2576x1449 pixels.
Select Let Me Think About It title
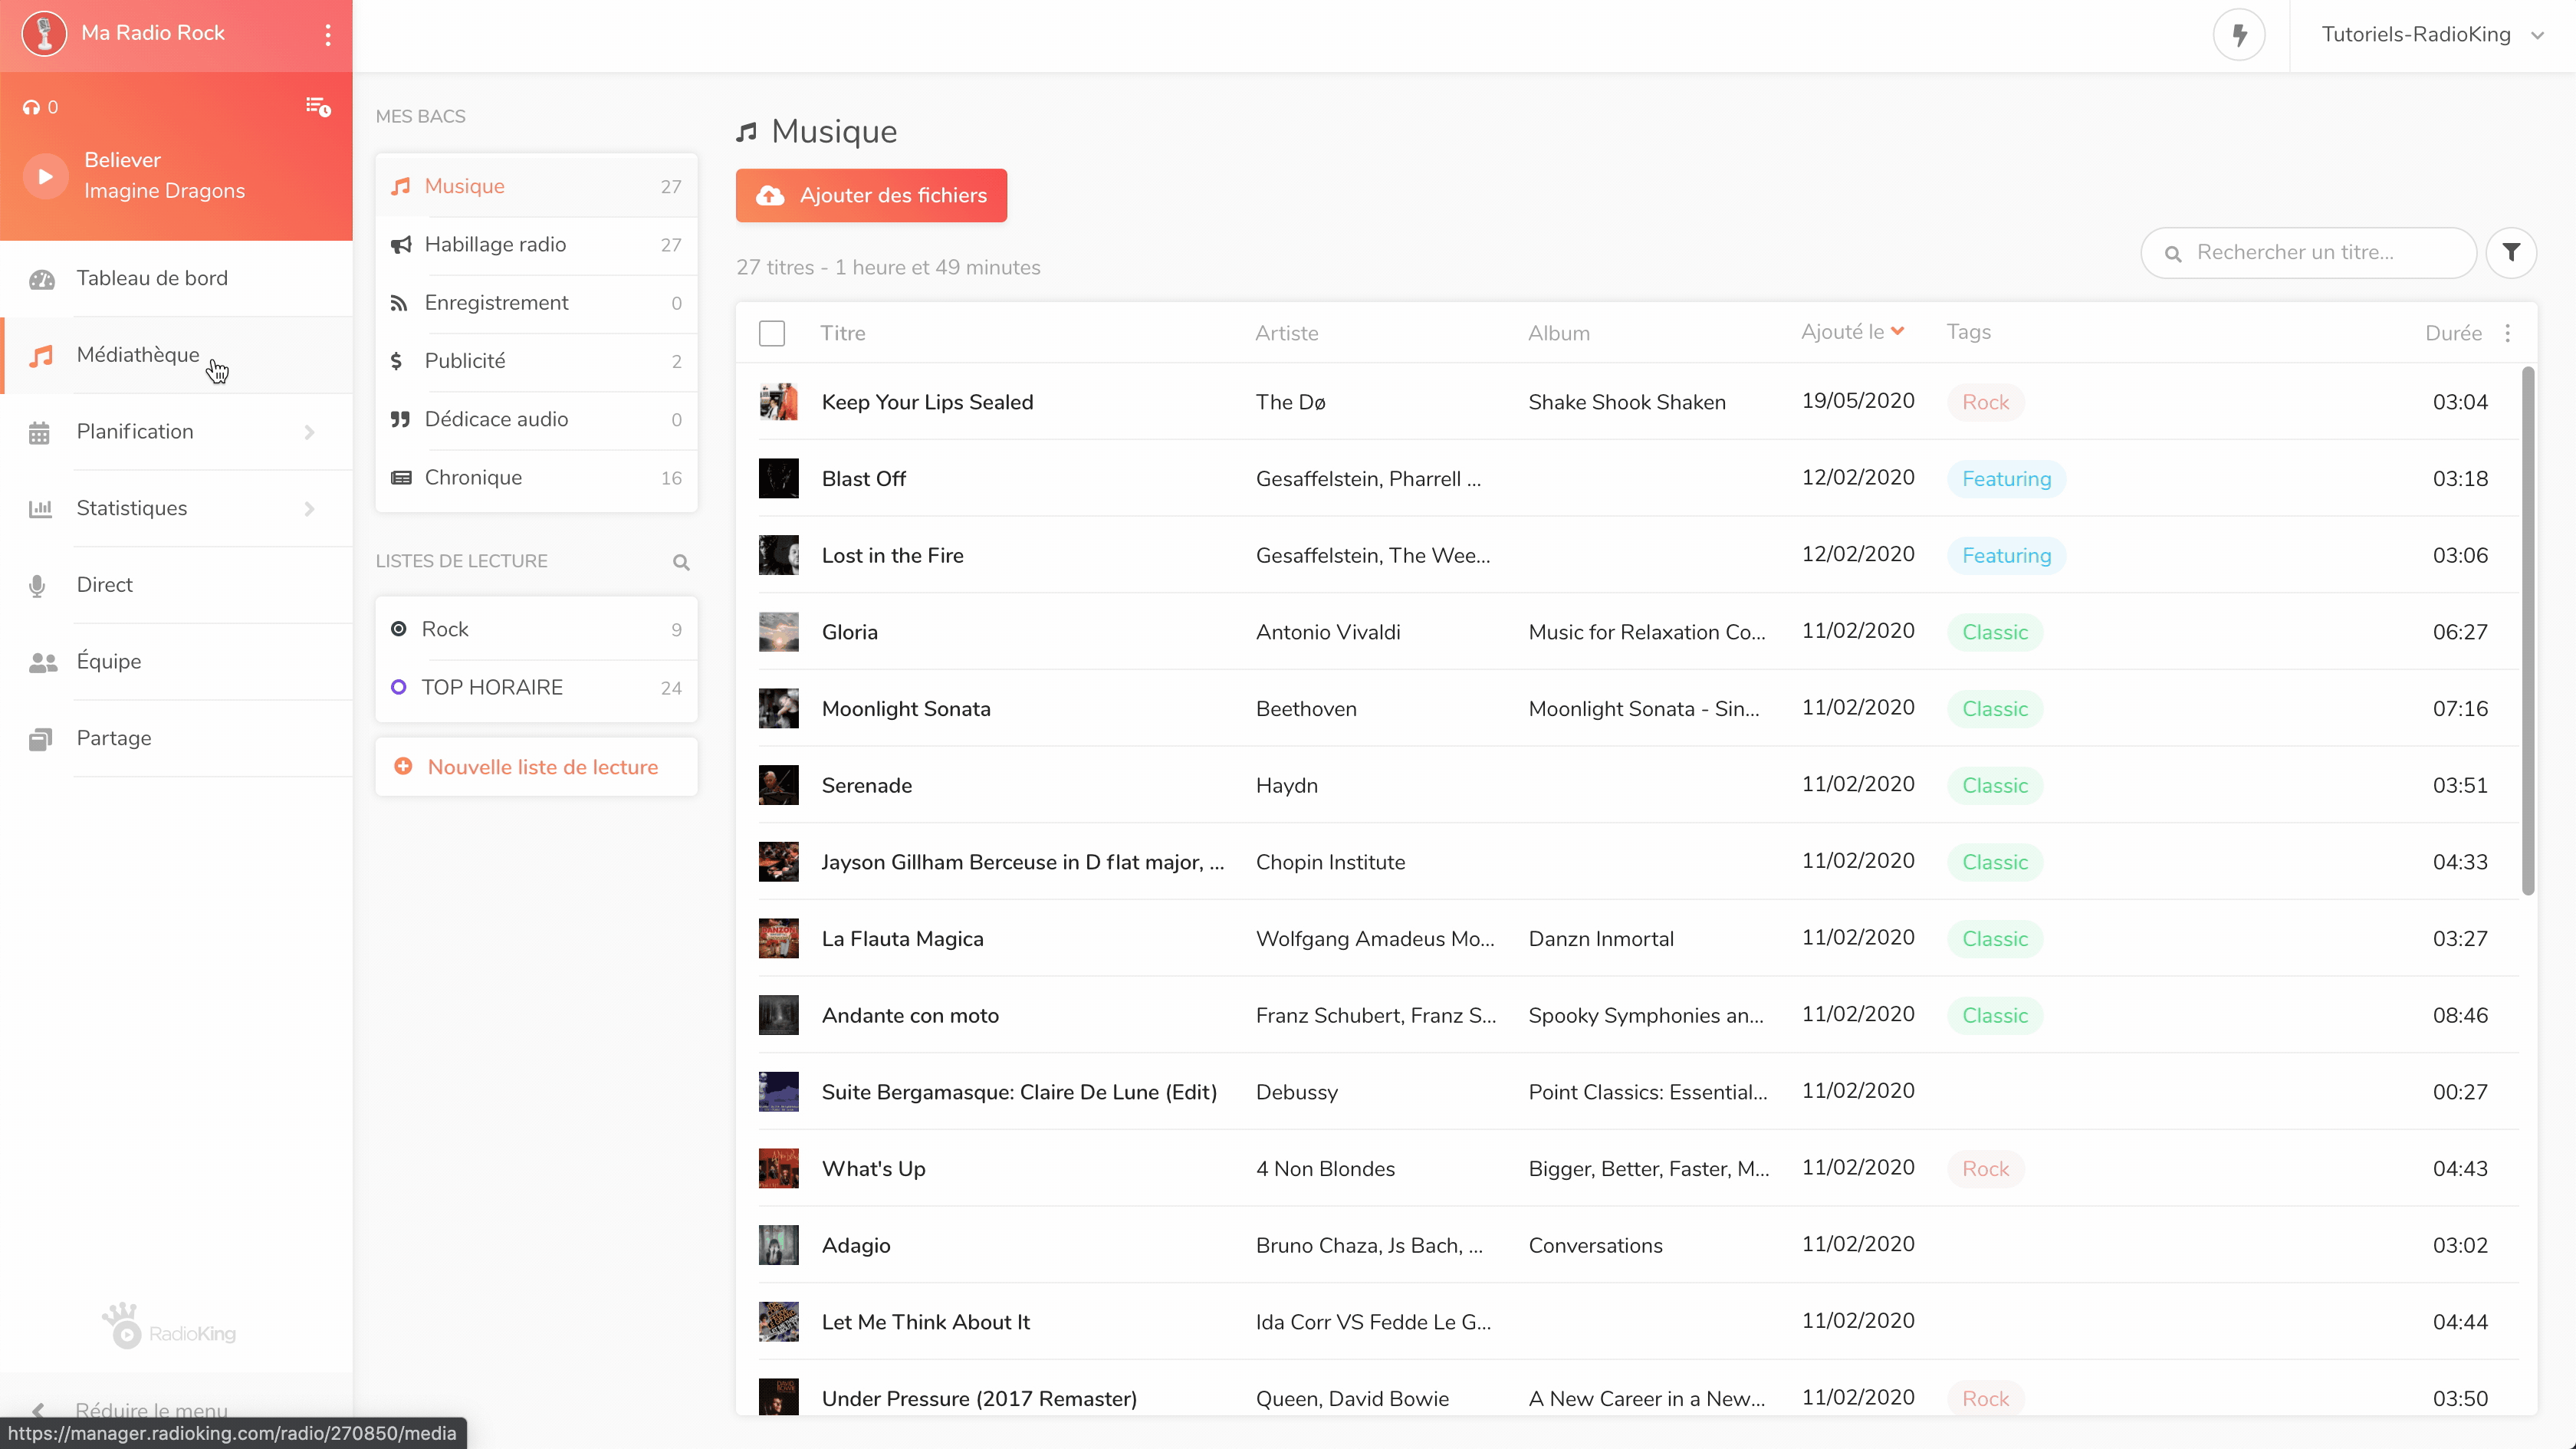pyautogui.click(x=925, y=1322)
